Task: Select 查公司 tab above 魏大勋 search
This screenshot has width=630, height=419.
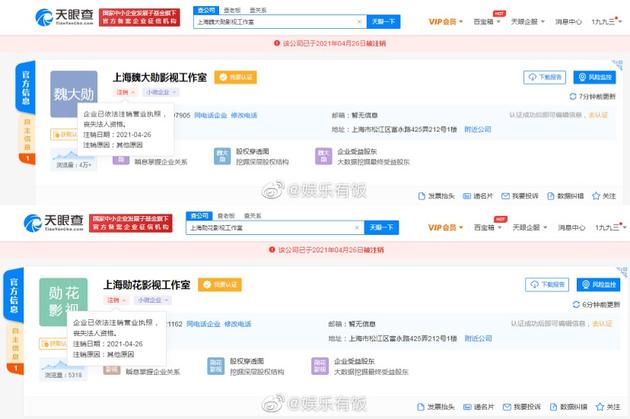Action: tap(206, 10)
